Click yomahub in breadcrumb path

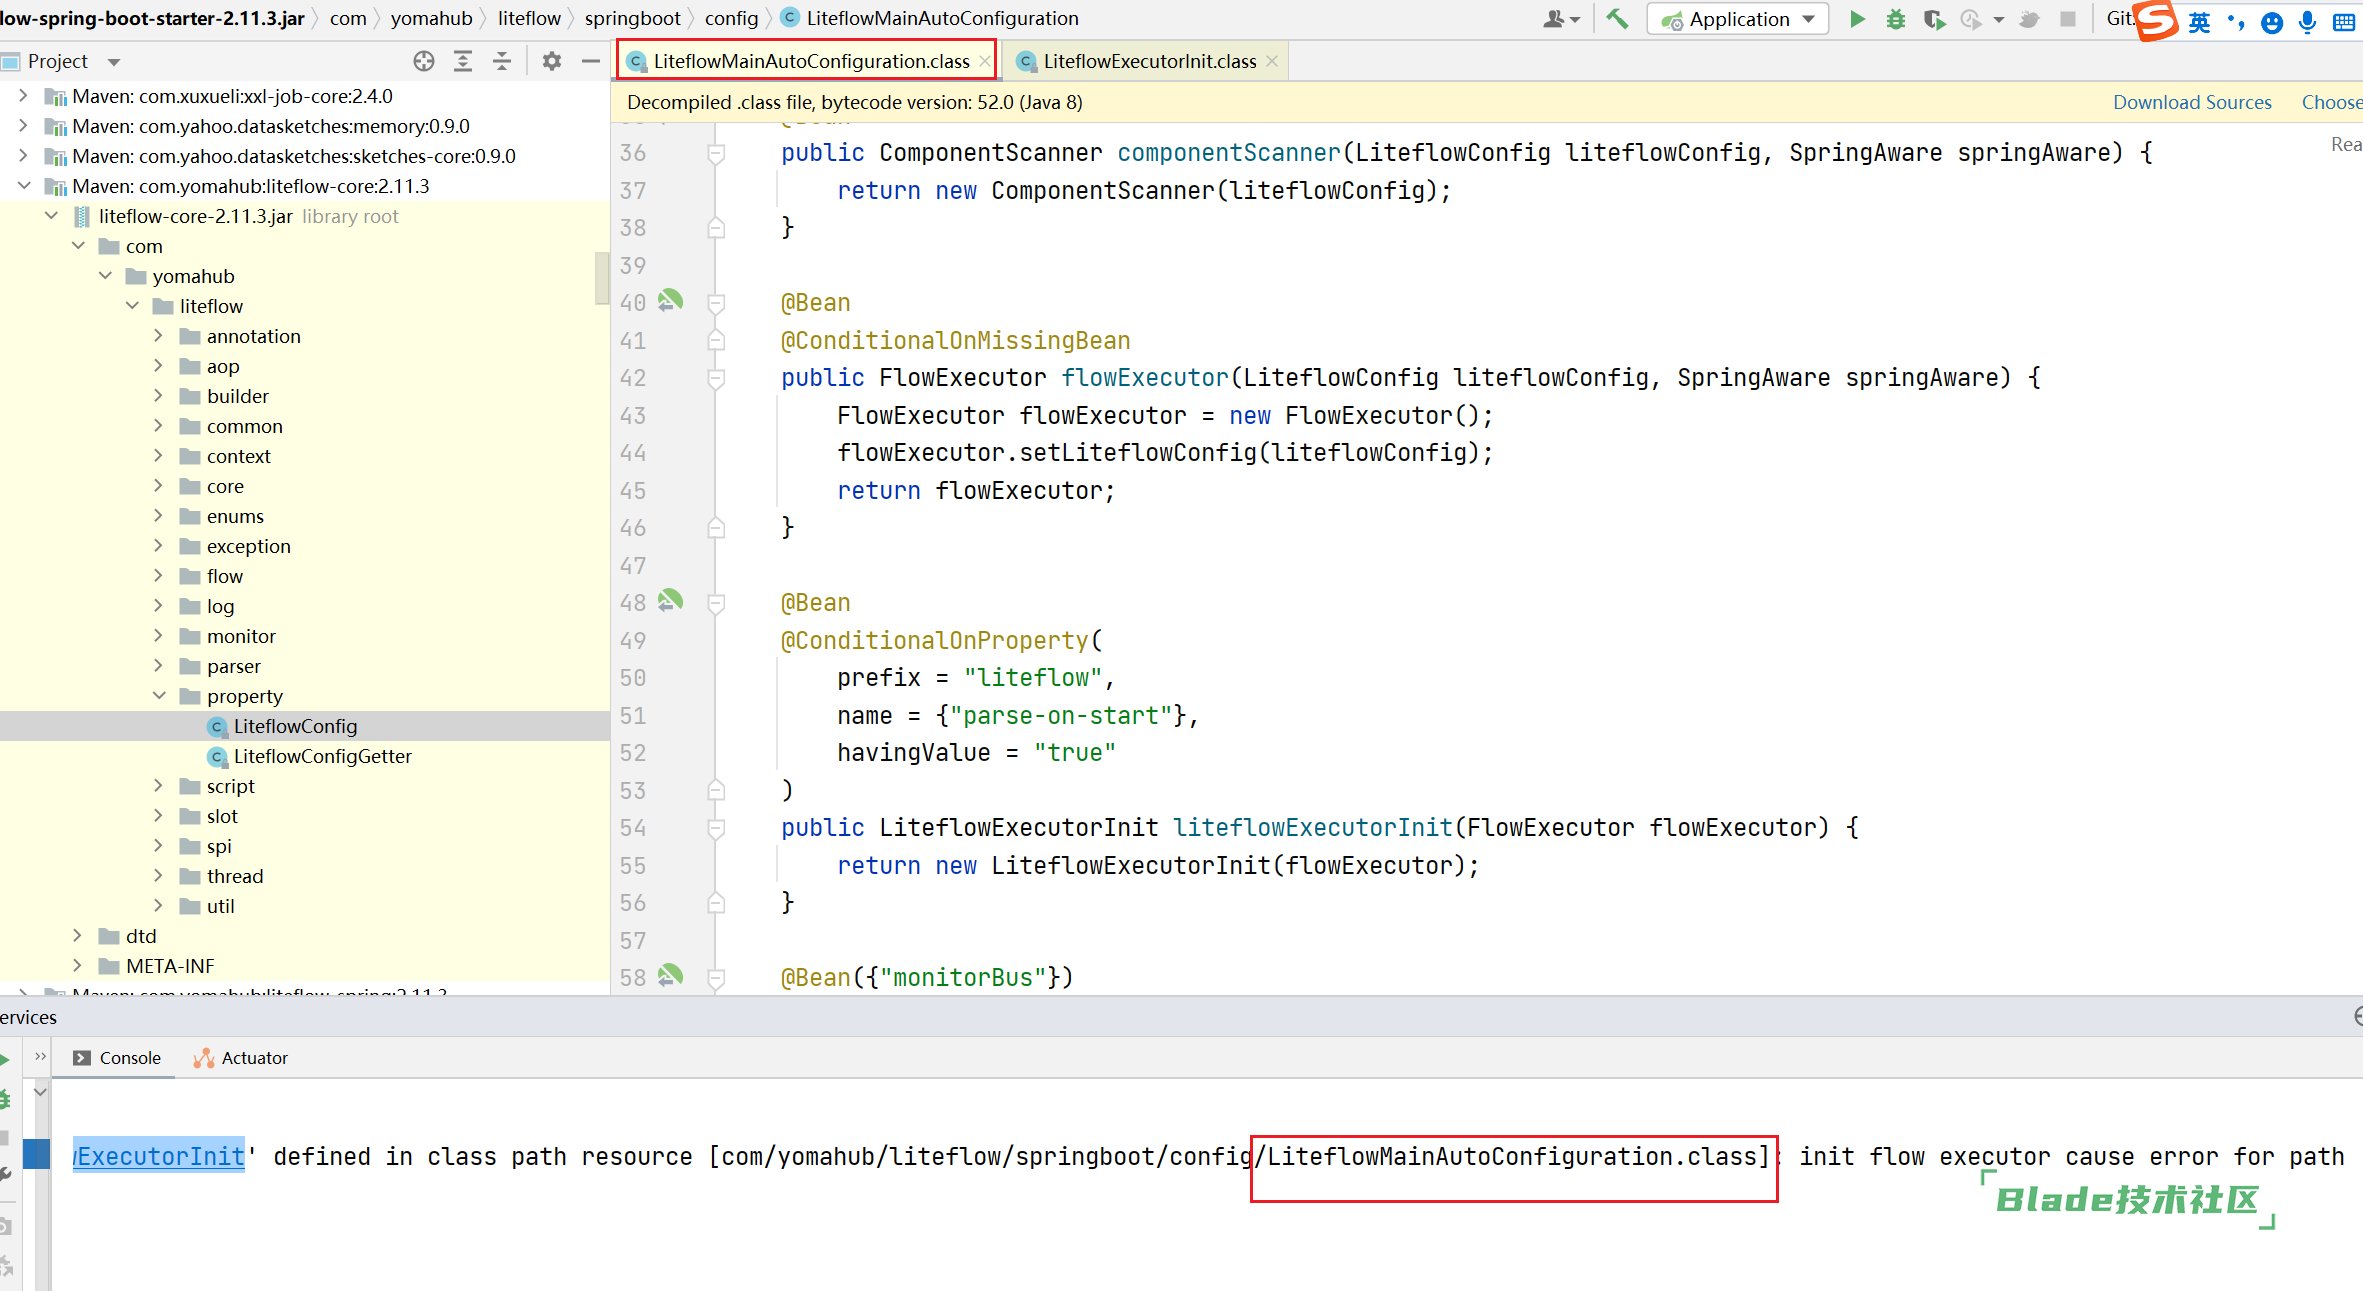click(x=431, y=18)
